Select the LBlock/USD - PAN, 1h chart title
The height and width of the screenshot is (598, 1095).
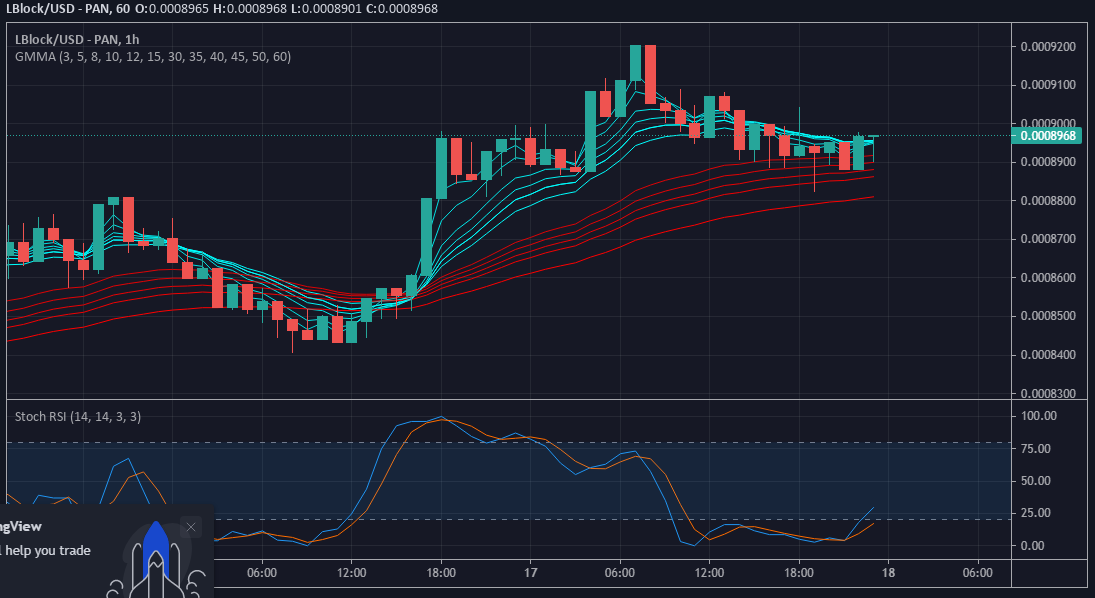point(77,40)
